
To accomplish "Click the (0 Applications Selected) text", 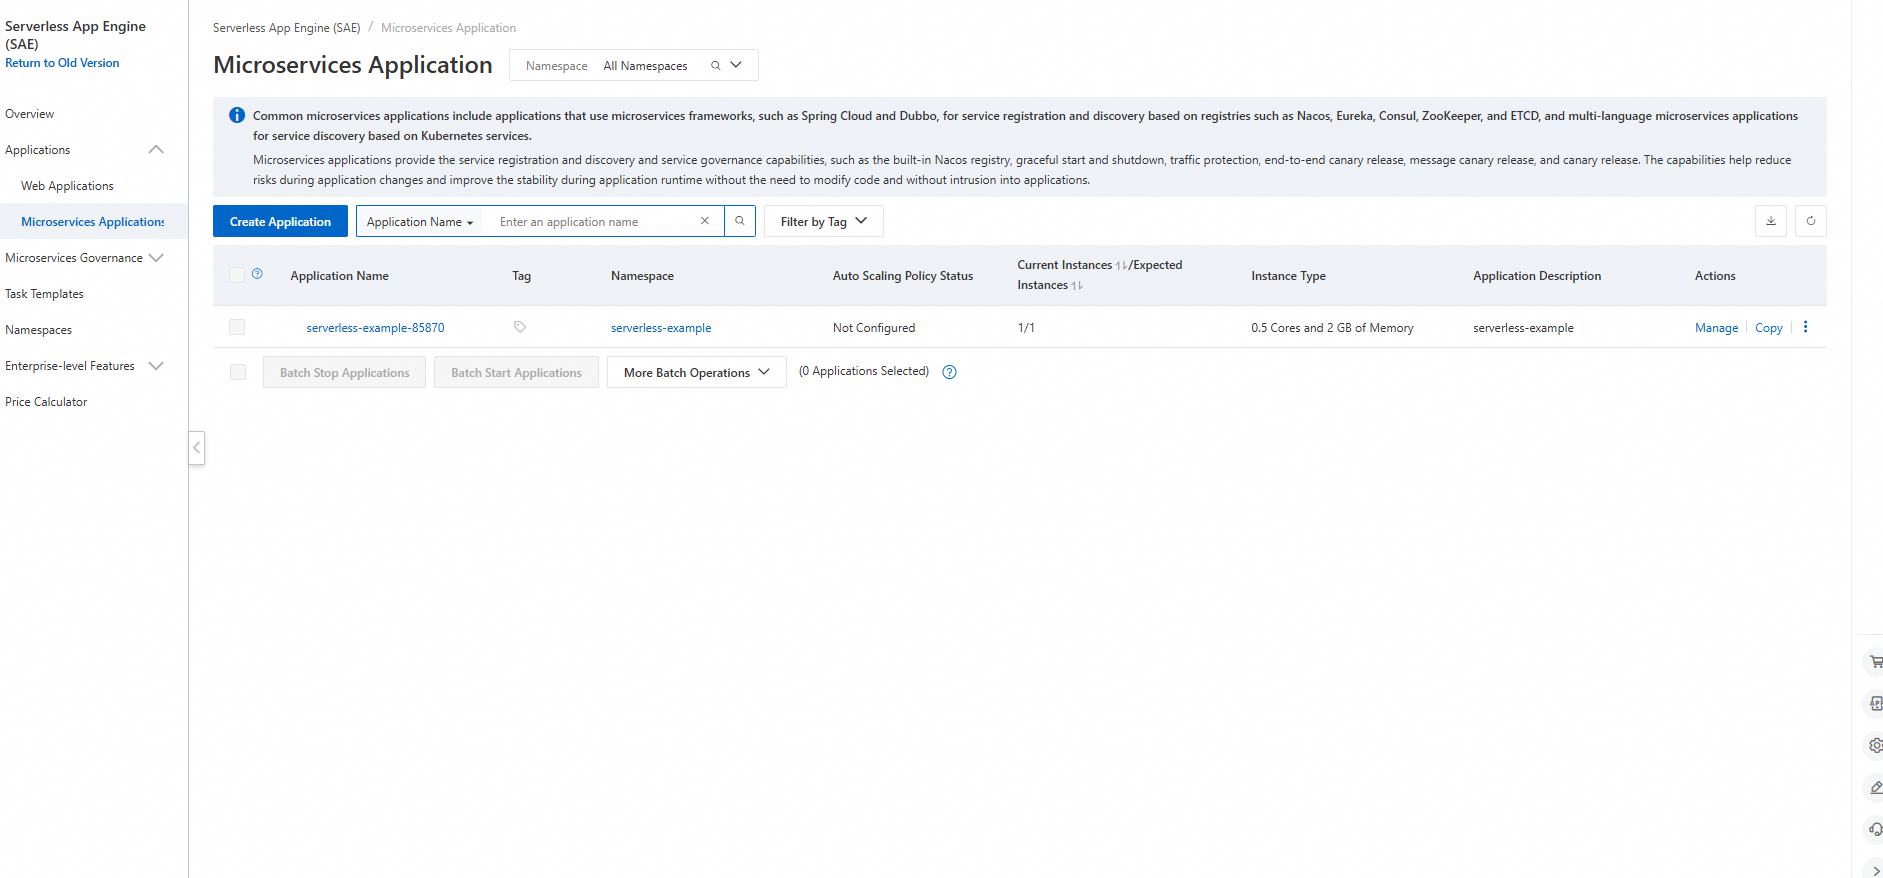I will tap(864, 371).
